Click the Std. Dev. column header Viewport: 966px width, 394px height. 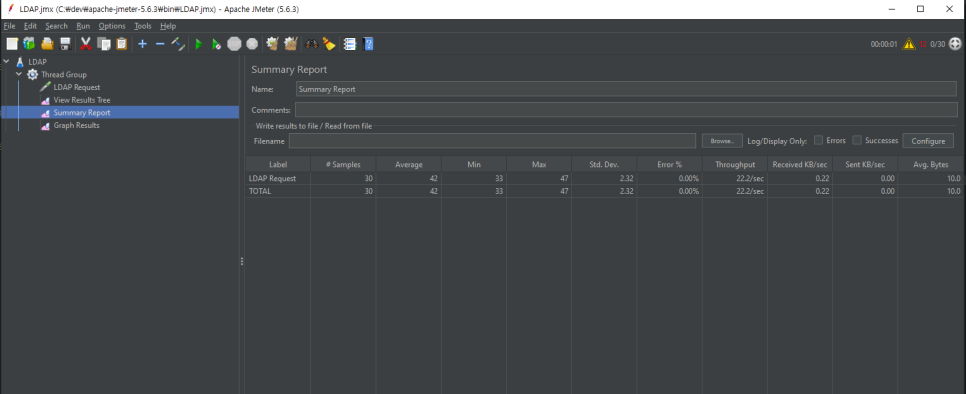coord(604,164)
